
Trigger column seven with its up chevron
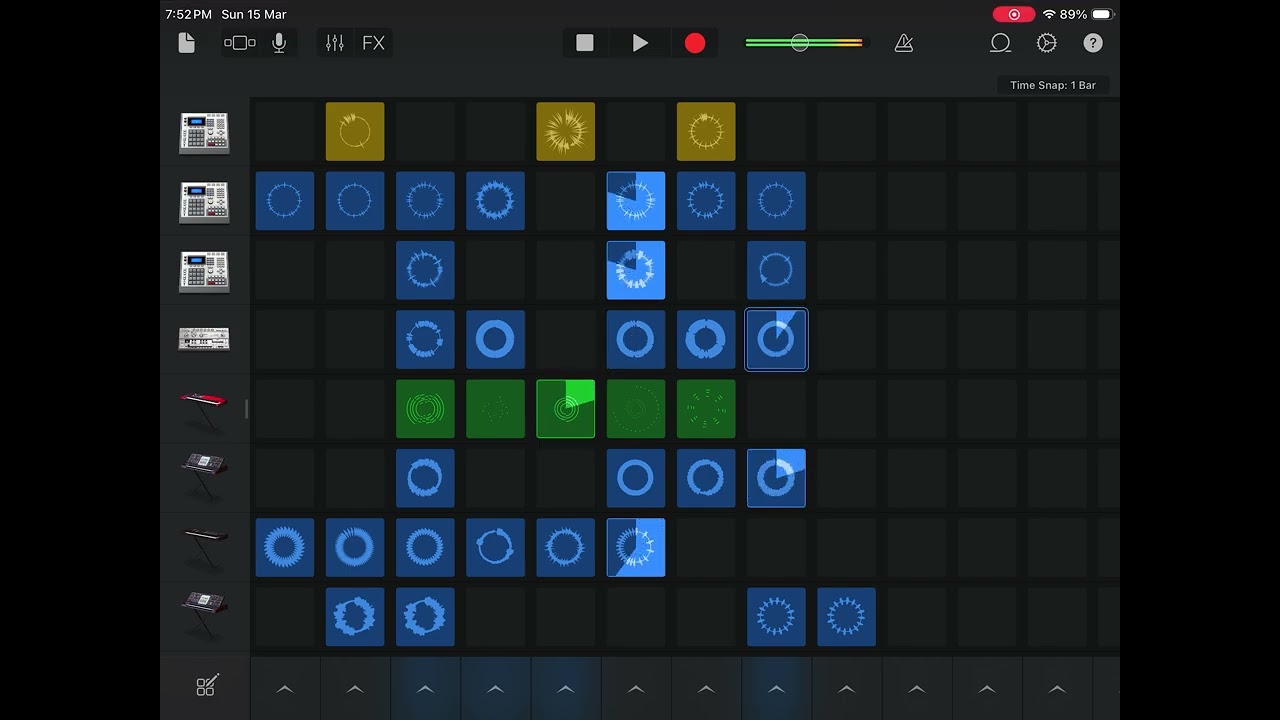(x=706, y=689)
